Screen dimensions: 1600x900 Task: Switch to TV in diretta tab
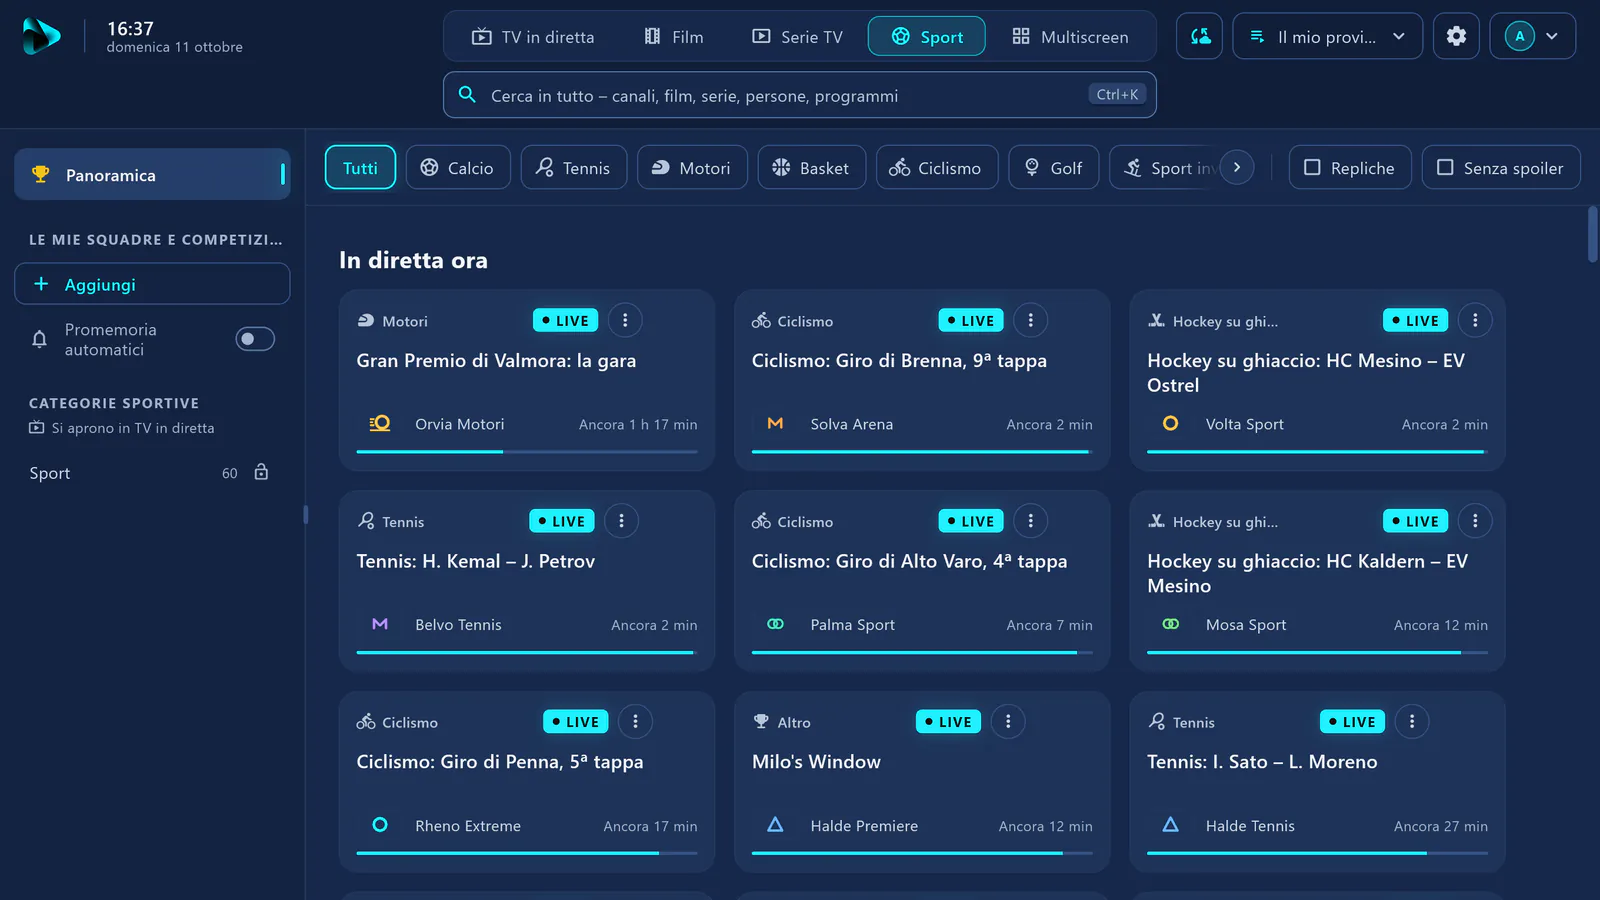click(533, 37)
